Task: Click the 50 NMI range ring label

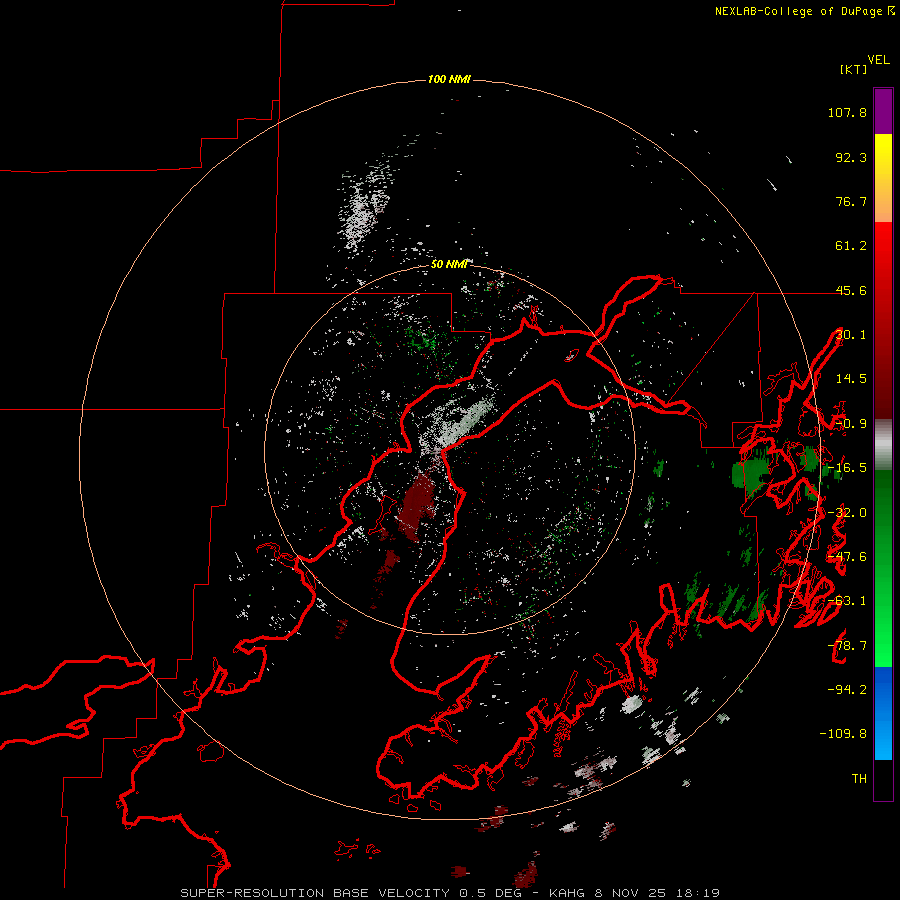Action: coord(449,264)
